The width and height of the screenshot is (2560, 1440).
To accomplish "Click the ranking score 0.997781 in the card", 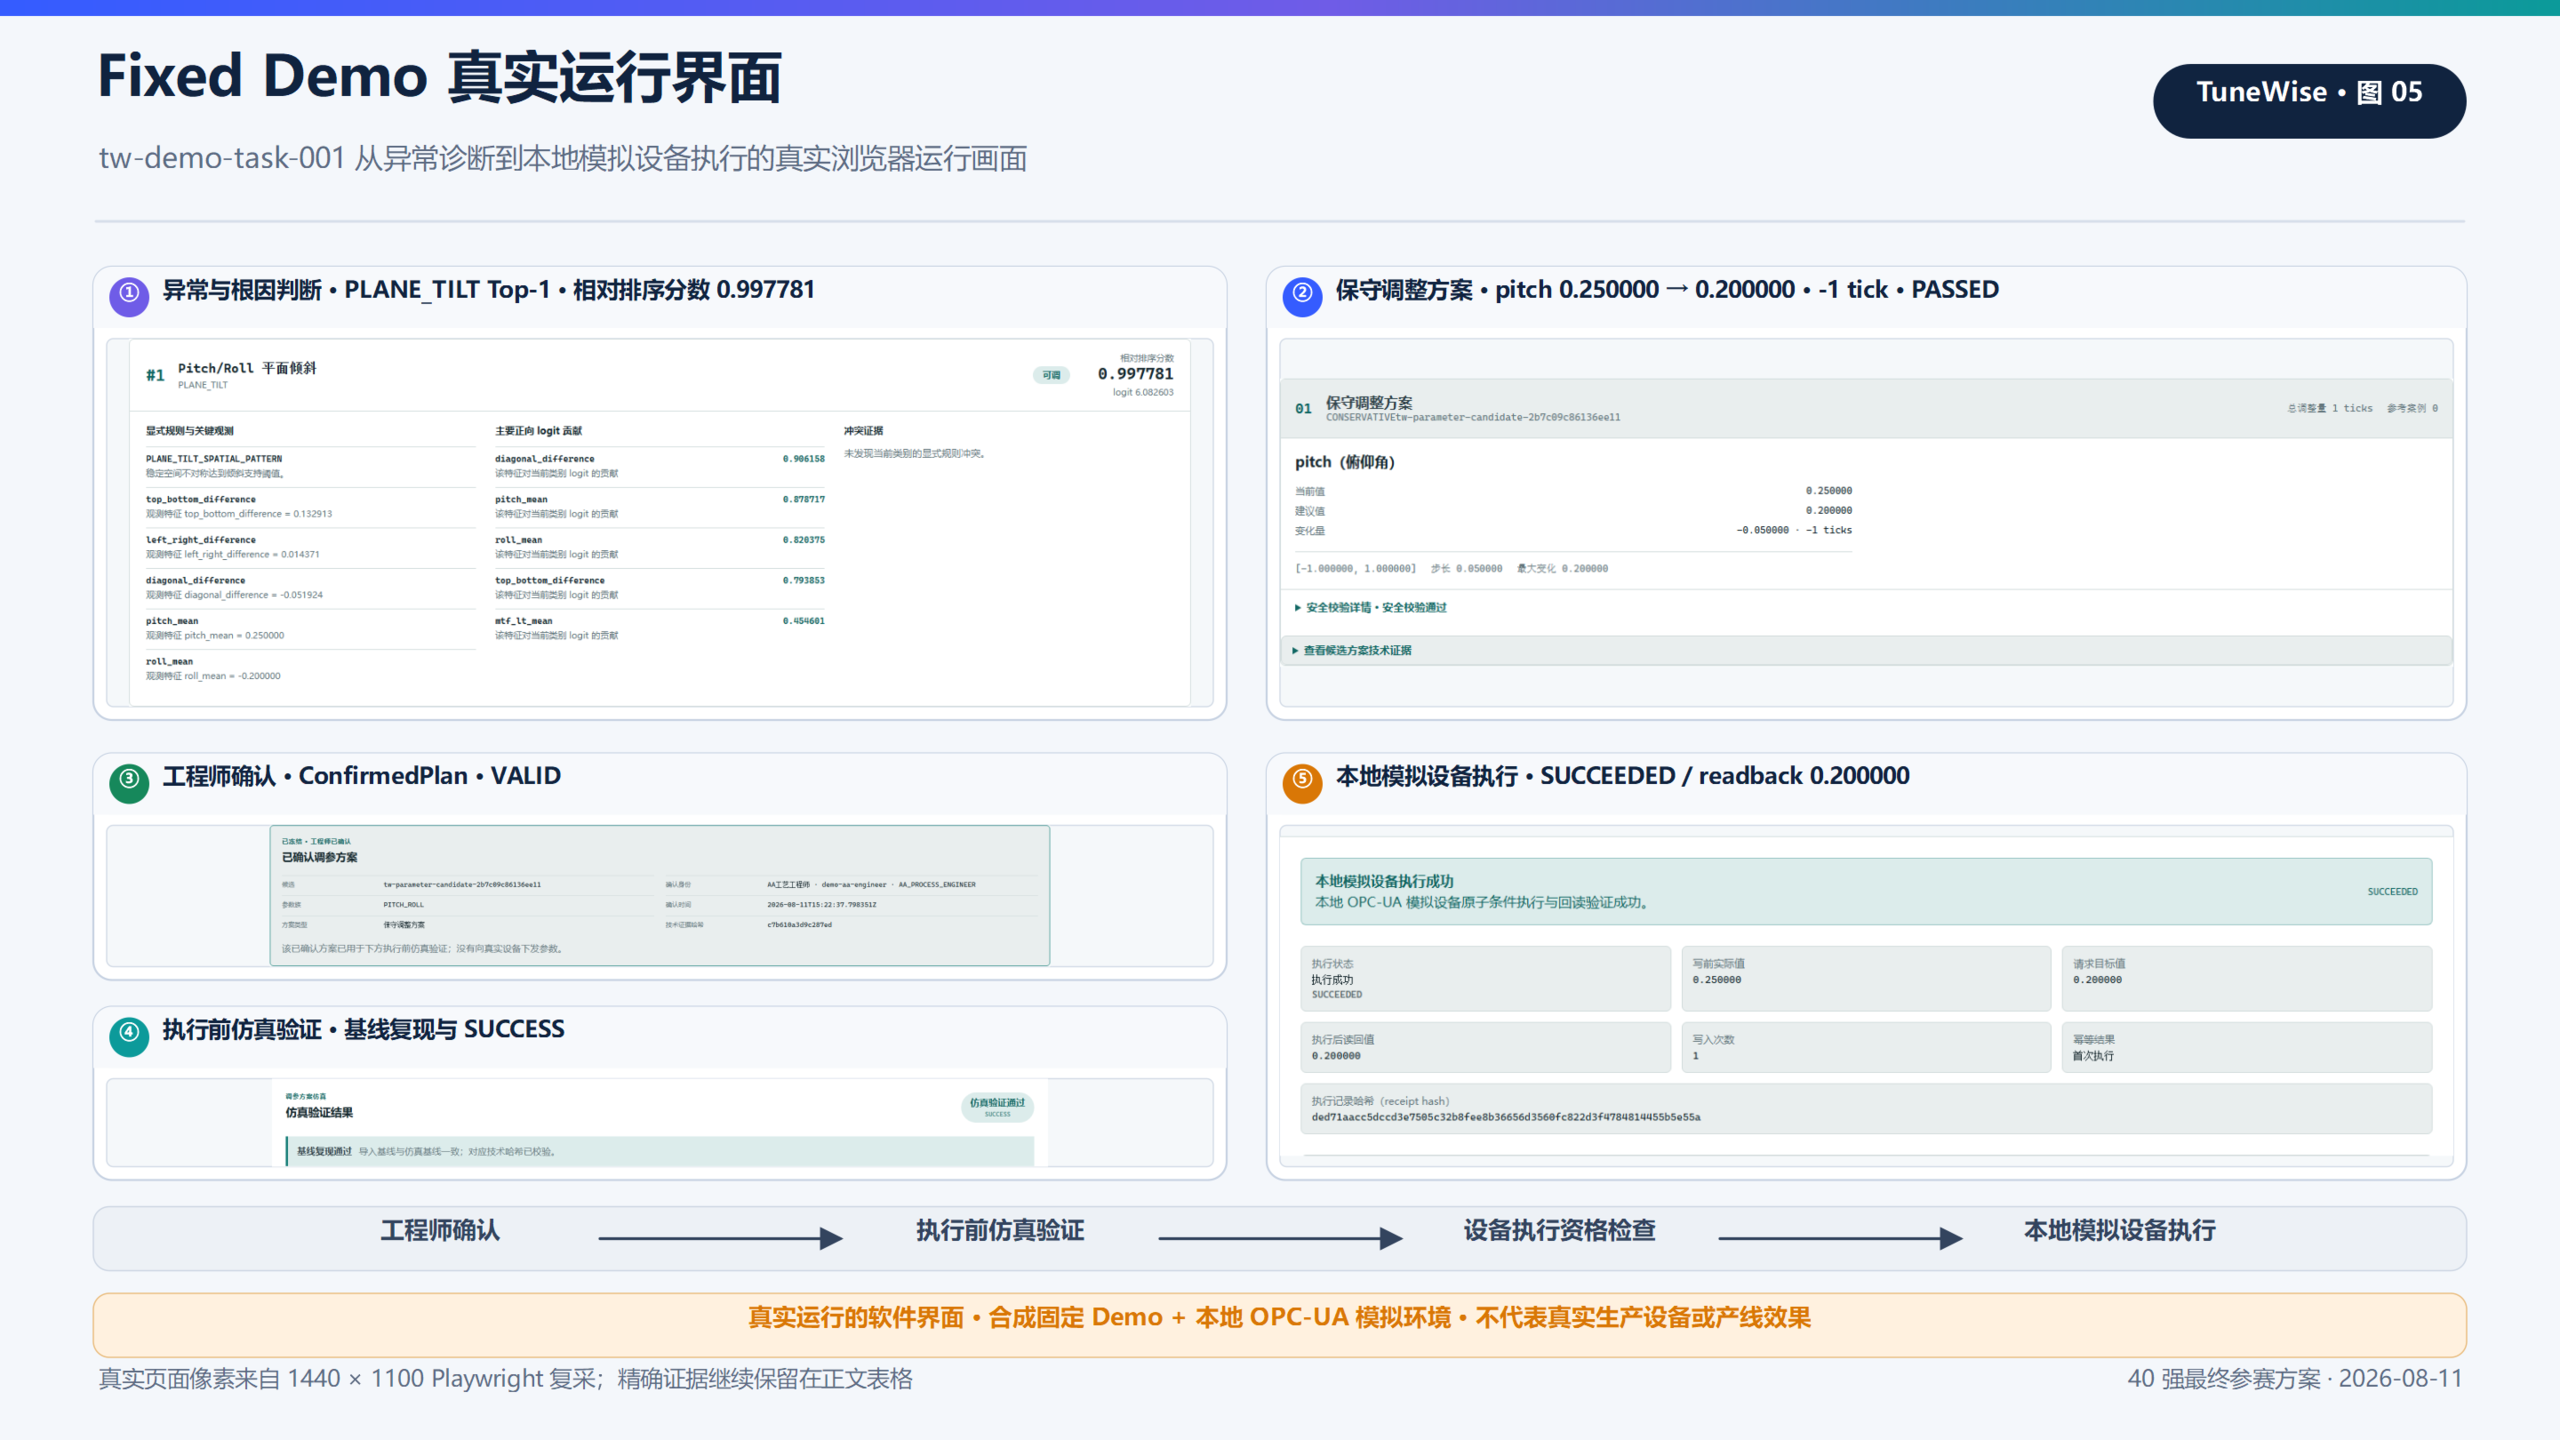I will click(x=1135, y=374).
